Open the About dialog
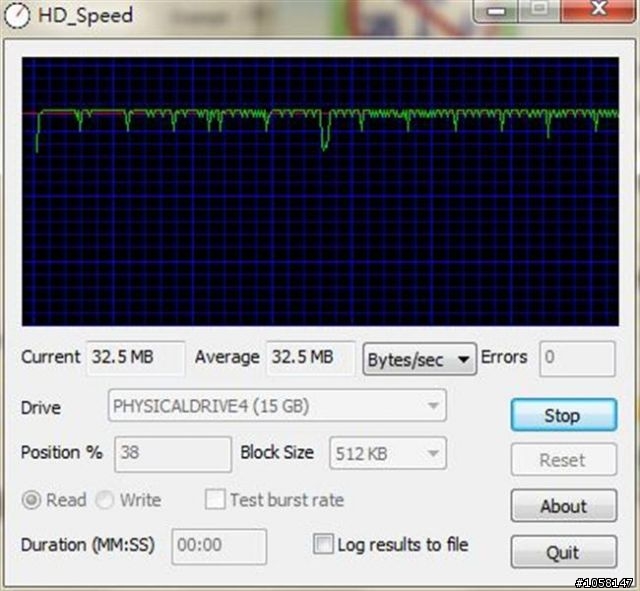 point(564,506)
